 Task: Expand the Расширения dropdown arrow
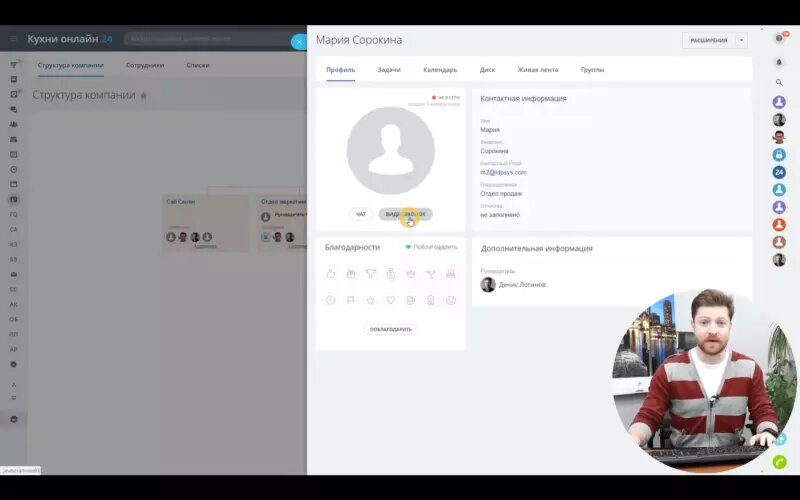point(741,40)
